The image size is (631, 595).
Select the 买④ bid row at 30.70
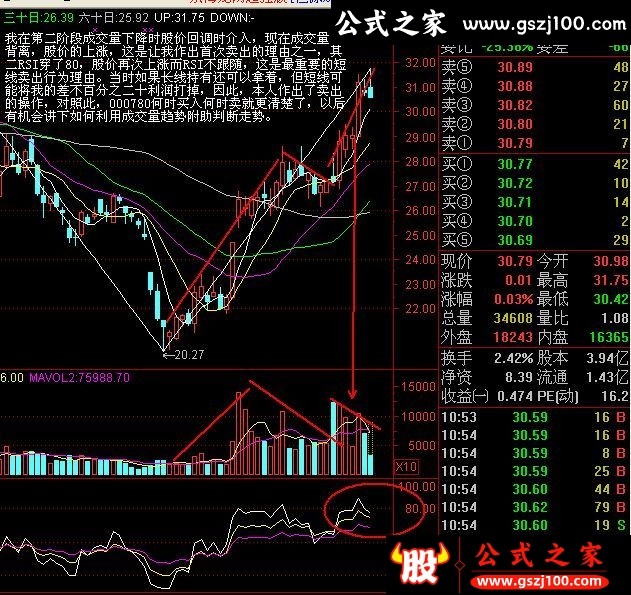click(534, 221)
